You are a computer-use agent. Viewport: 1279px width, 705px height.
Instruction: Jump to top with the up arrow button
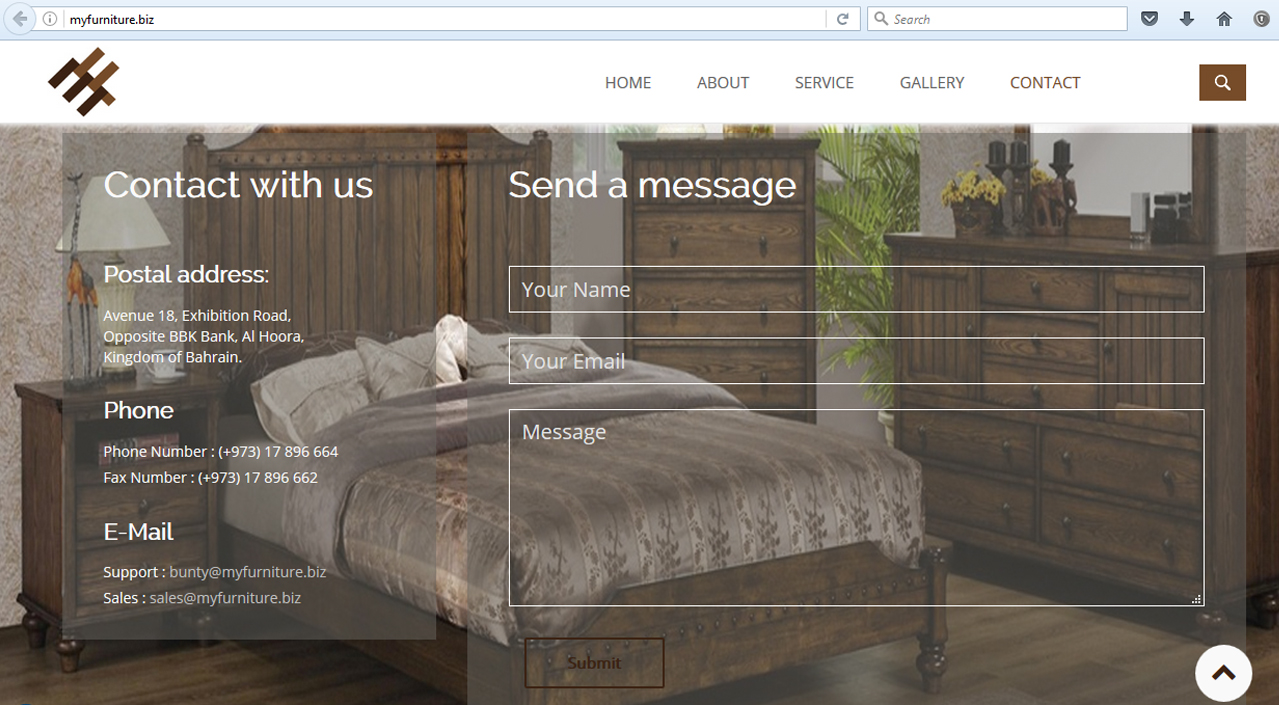click(x=1223, y=673)
